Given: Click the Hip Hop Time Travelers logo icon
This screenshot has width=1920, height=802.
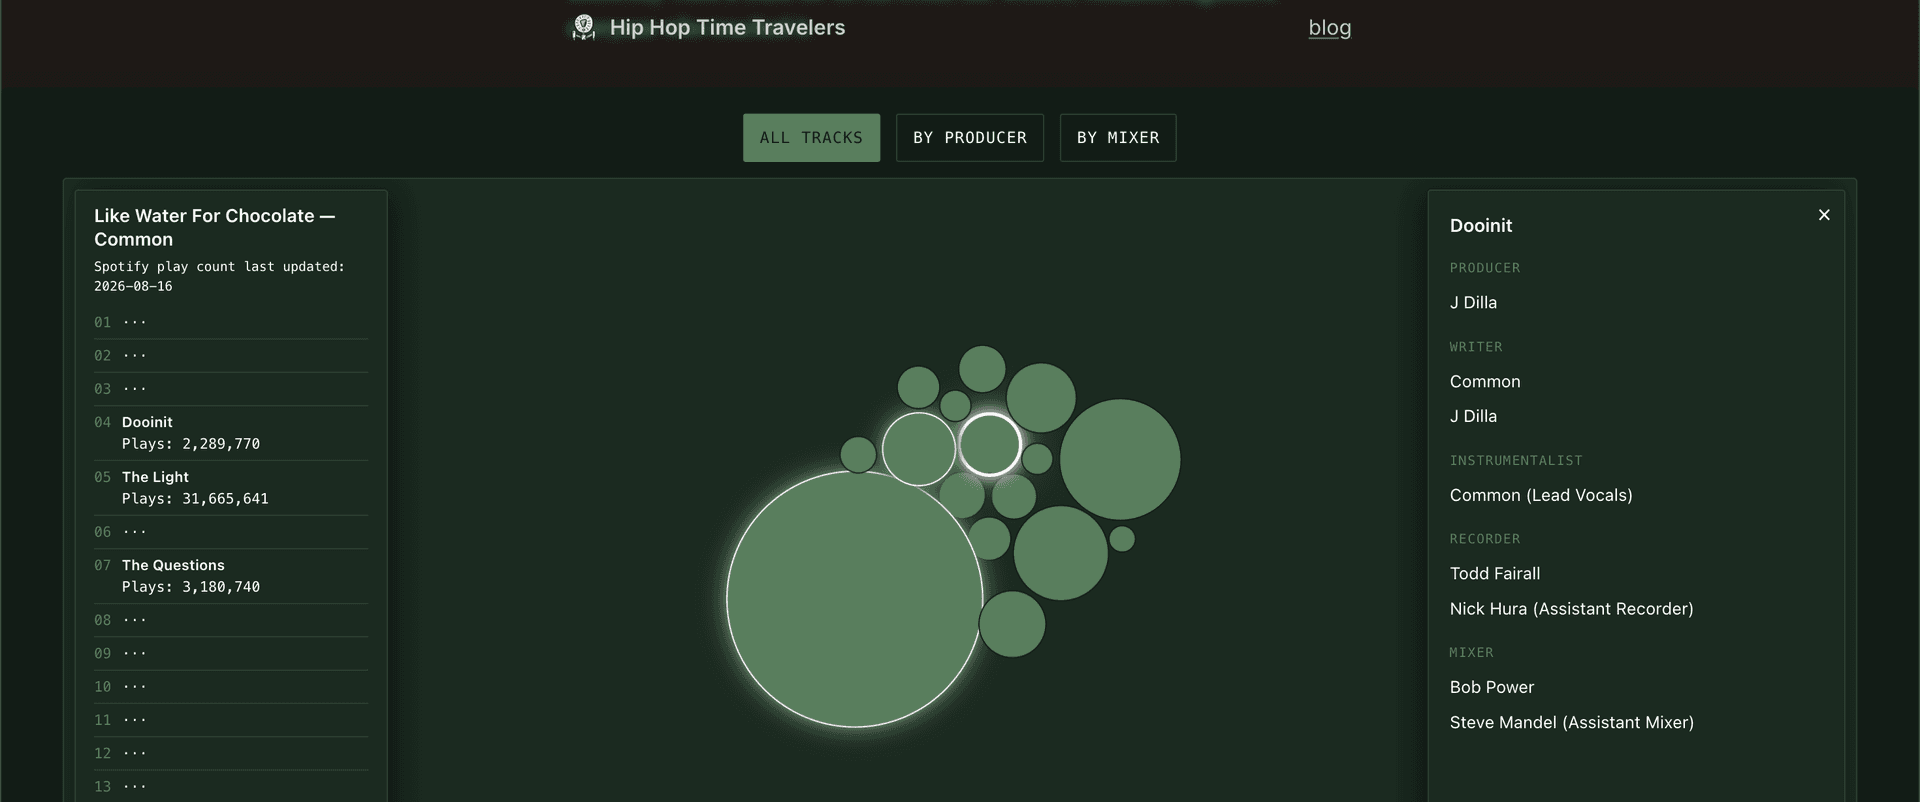Looking at the screenshot, I should pos(583,27).
